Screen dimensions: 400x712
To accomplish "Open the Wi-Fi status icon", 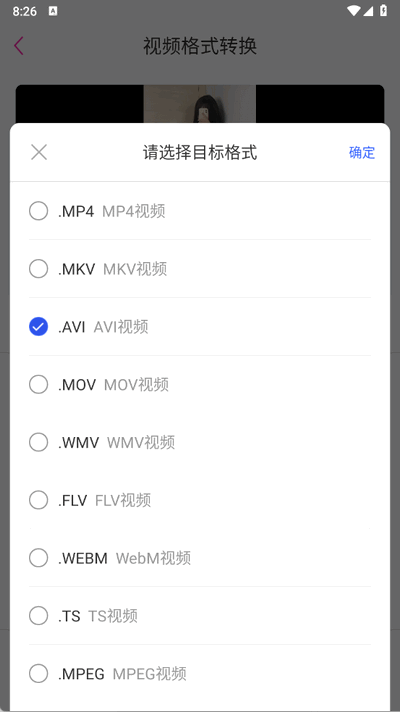I will click(x=353, y=11).
